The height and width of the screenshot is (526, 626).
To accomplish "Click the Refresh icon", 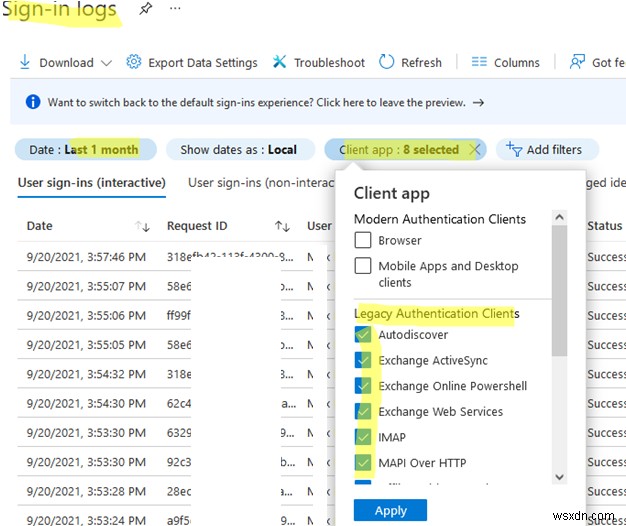I will pos(387,62).
